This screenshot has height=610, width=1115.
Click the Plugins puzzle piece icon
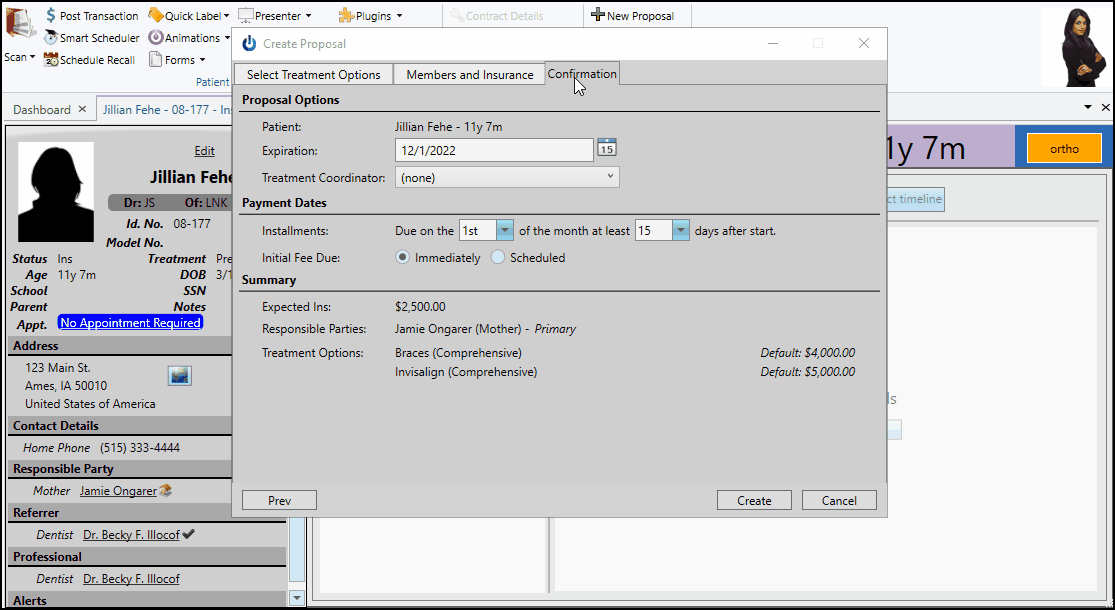tap(345, 16)
